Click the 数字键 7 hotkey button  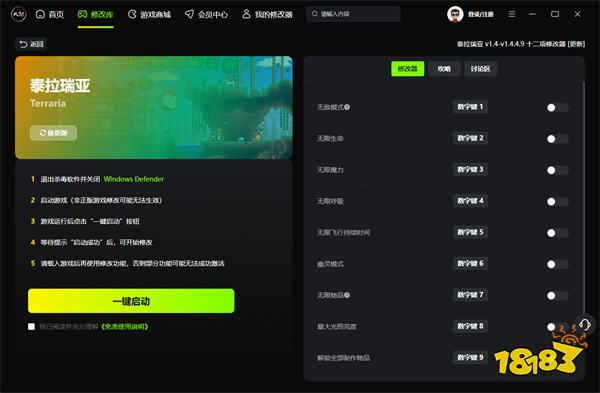tap(470, 295)
